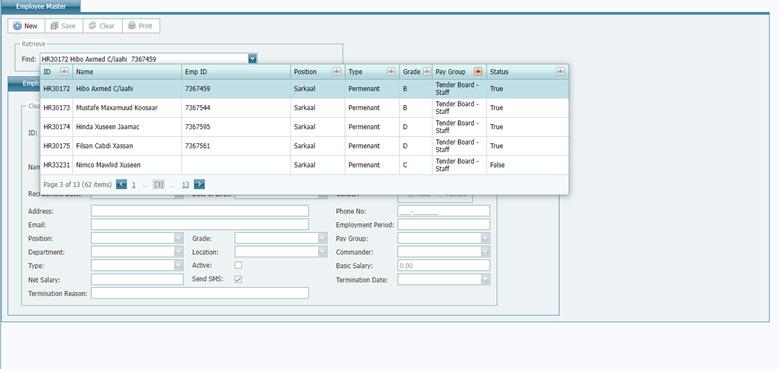Click the Address input field

tap(200, 211)
